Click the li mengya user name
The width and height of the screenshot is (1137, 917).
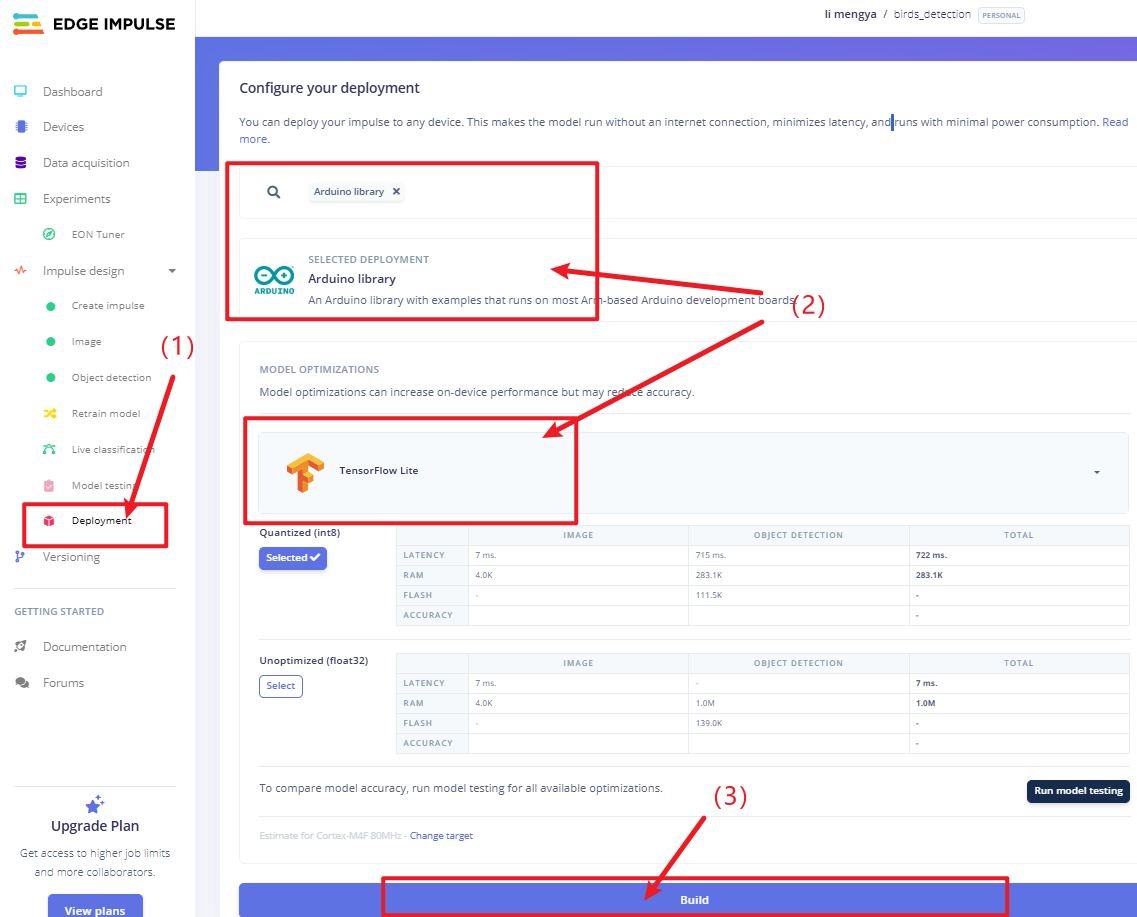[851, 14]
